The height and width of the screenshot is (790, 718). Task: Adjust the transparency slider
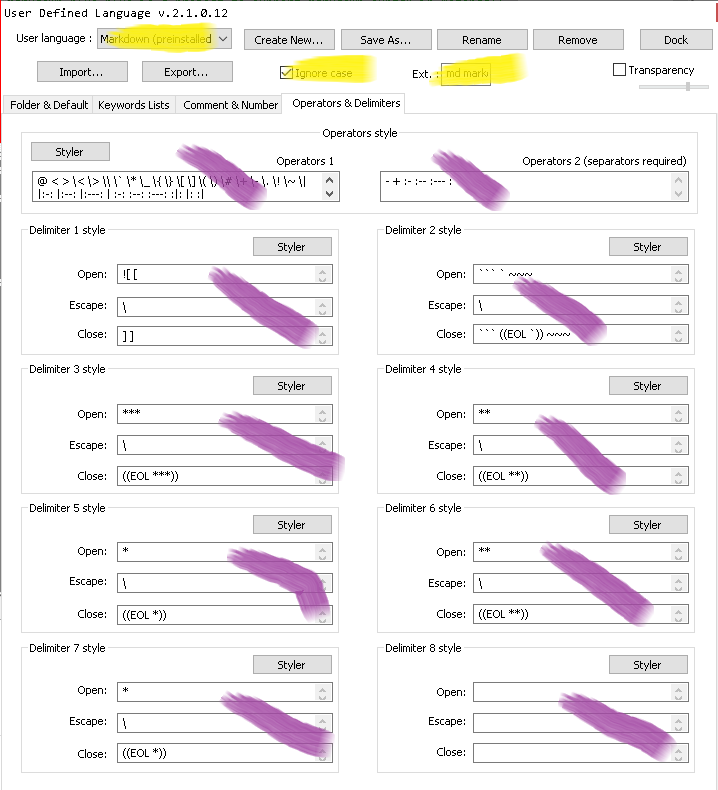coord(674,87)
